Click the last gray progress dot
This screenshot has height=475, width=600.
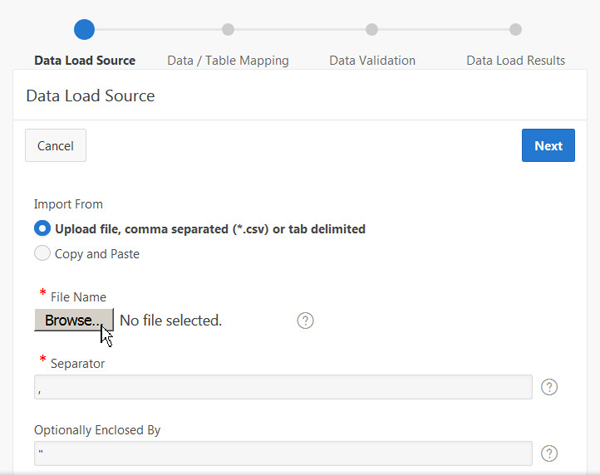point(515,29)
